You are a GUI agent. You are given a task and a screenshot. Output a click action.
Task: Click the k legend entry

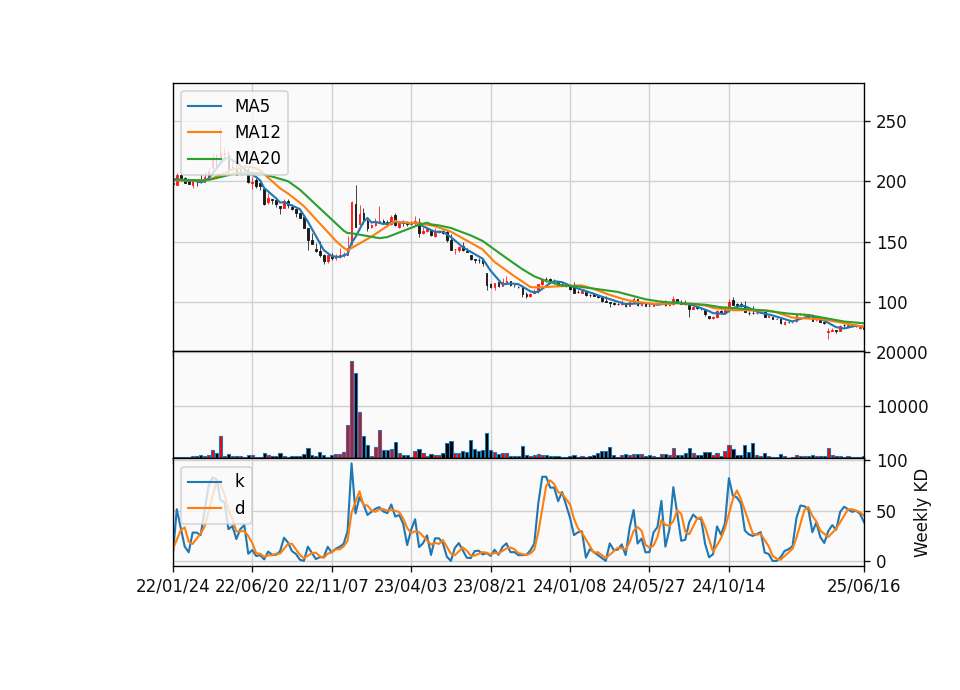click(x=239, y=481)
